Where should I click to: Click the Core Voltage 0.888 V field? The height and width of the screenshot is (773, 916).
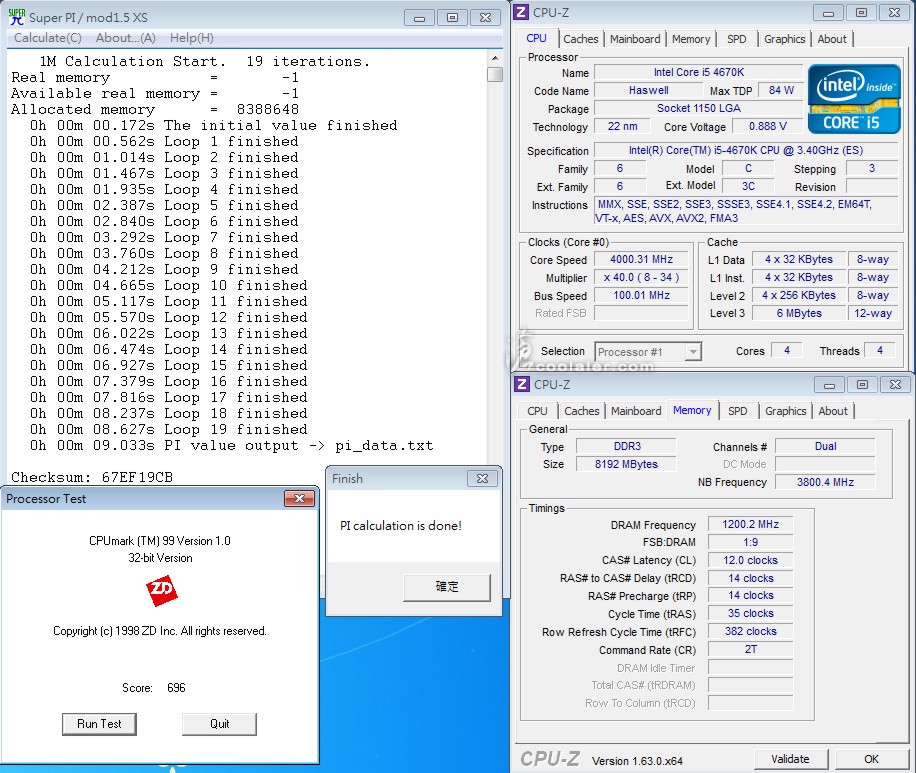pos(768,126)
